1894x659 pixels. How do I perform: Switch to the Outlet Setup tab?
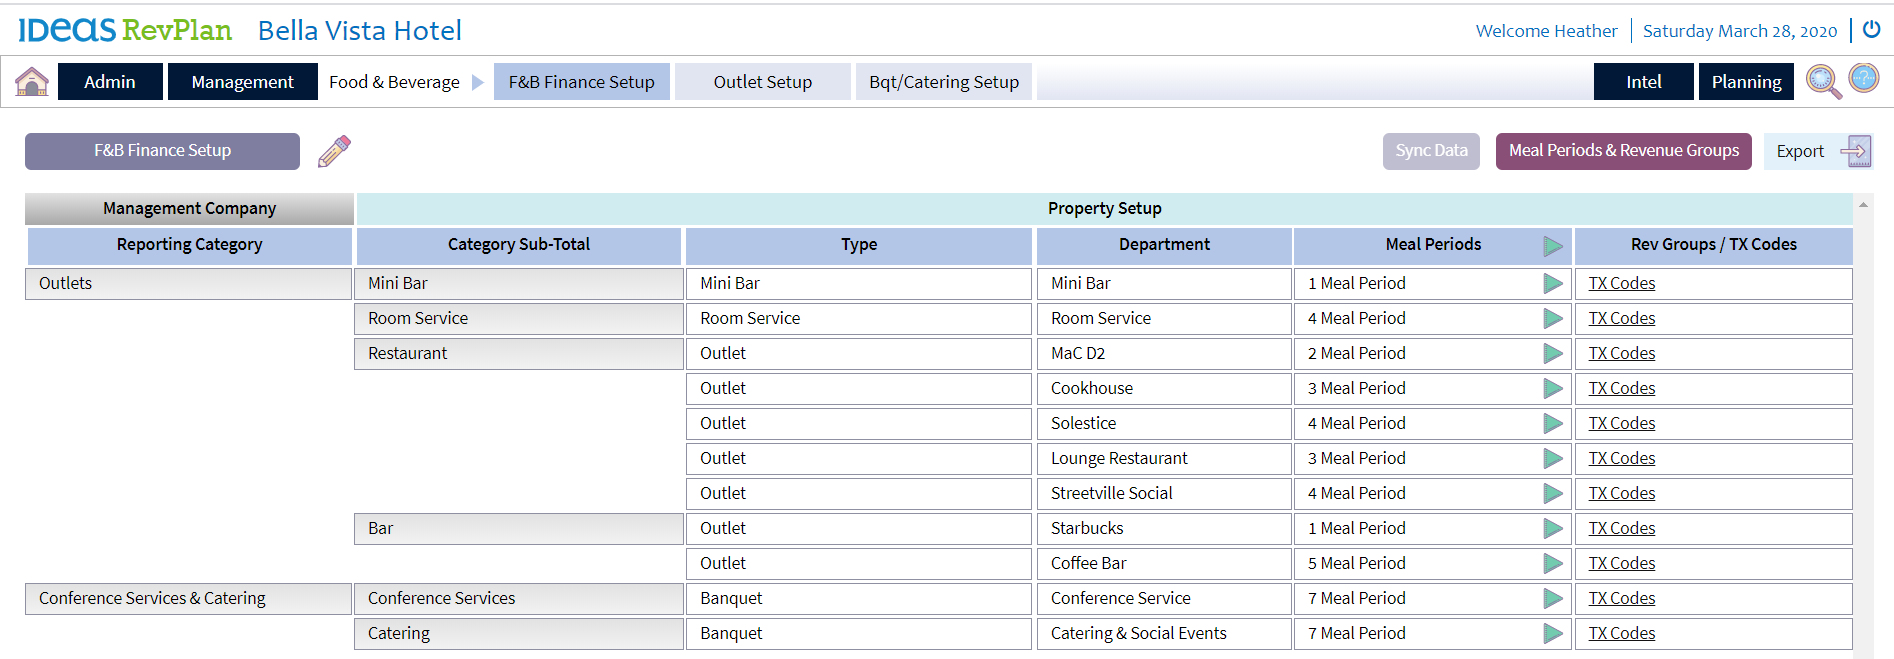pyautogui.click(x=762, y=82)
